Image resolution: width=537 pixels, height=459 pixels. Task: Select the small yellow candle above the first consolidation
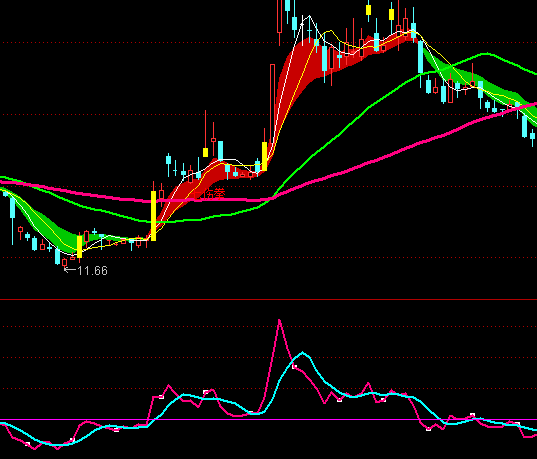pyautogui.click(x=205, y=152)
